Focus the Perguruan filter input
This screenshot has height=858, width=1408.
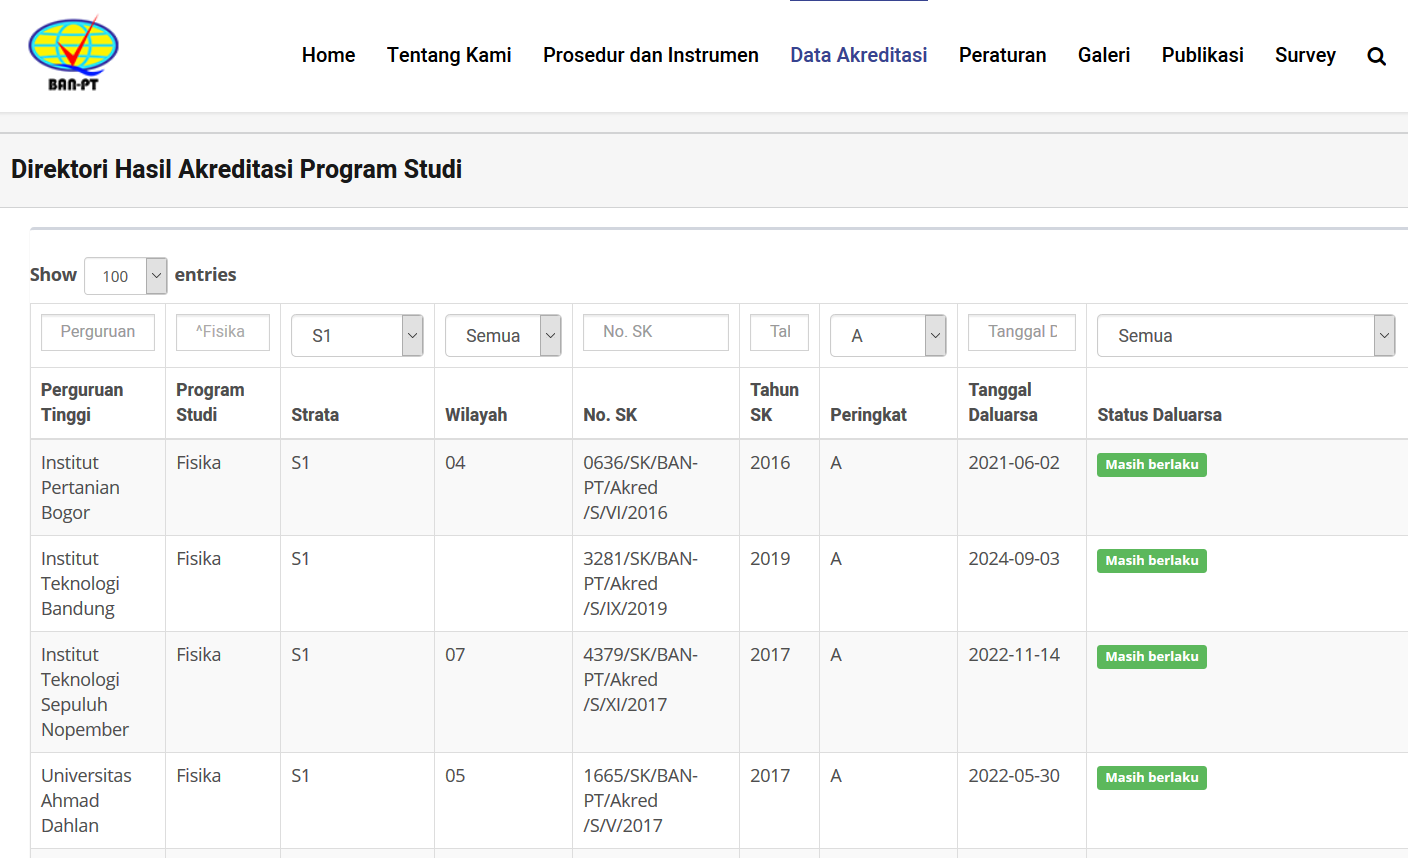click(x=98, y=332)
